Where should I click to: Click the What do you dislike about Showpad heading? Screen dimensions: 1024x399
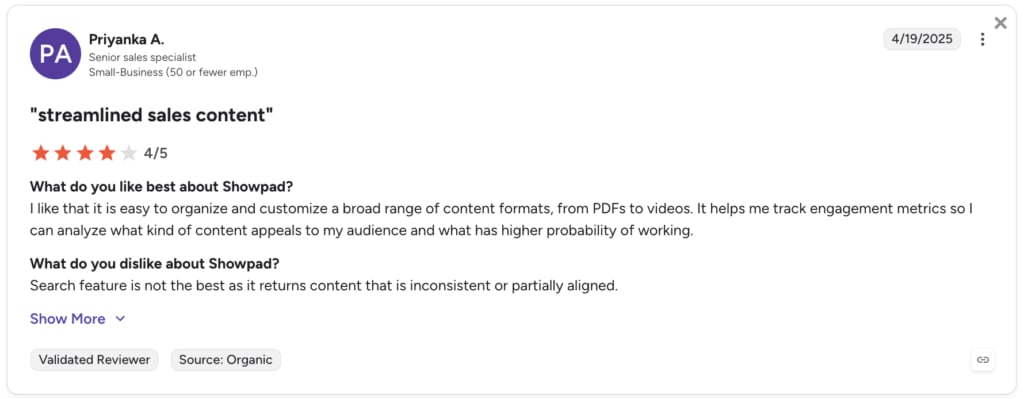(155, 264)
